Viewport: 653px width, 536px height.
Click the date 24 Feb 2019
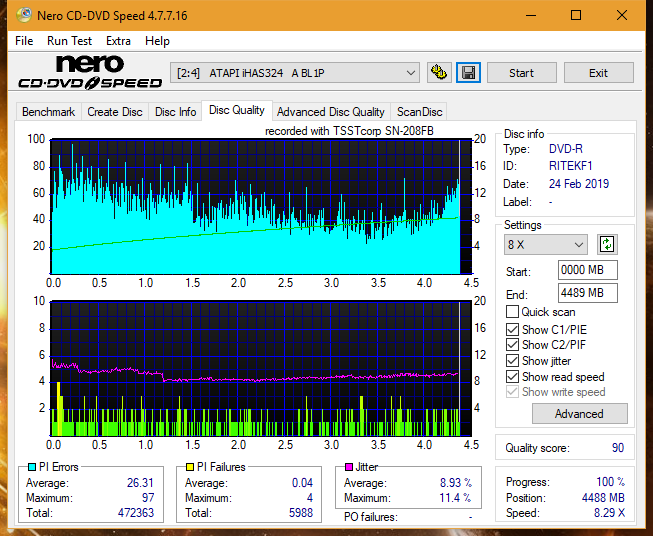click(x=578, y=184)
